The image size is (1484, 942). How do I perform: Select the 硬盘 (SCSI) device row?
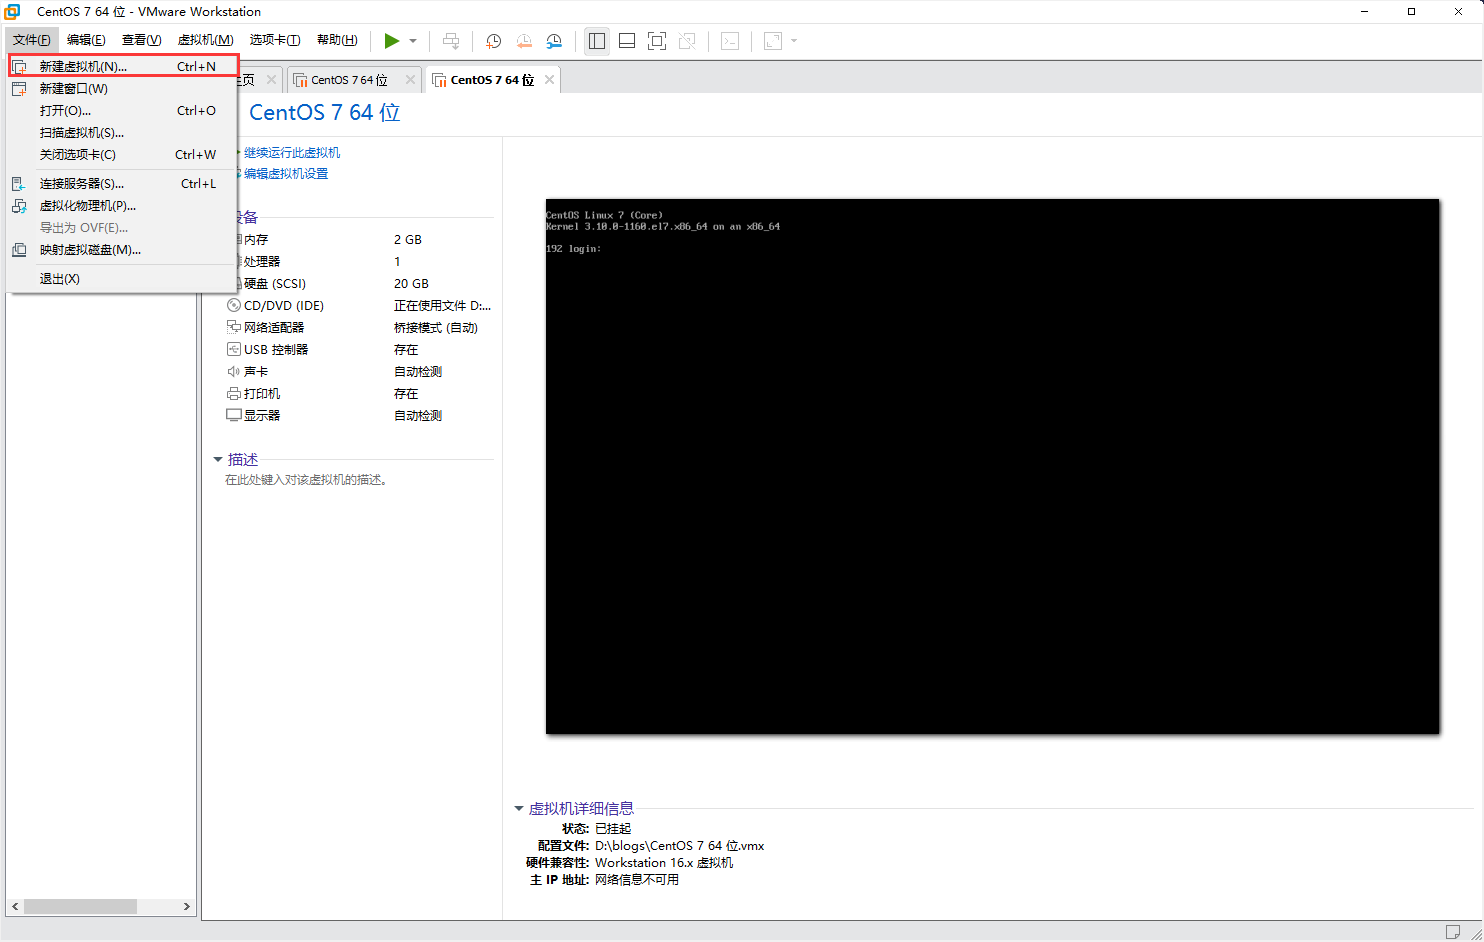point(360,283)
